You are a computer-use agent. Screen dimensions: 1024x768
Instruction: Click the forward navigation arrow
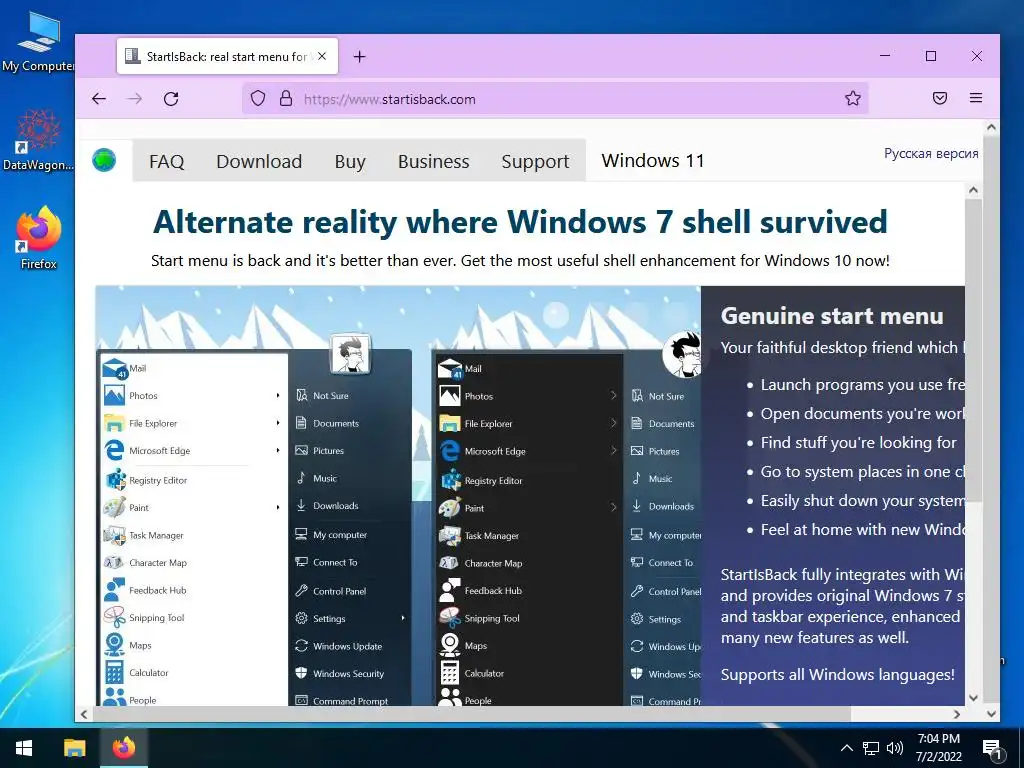[x=135, y=99]
